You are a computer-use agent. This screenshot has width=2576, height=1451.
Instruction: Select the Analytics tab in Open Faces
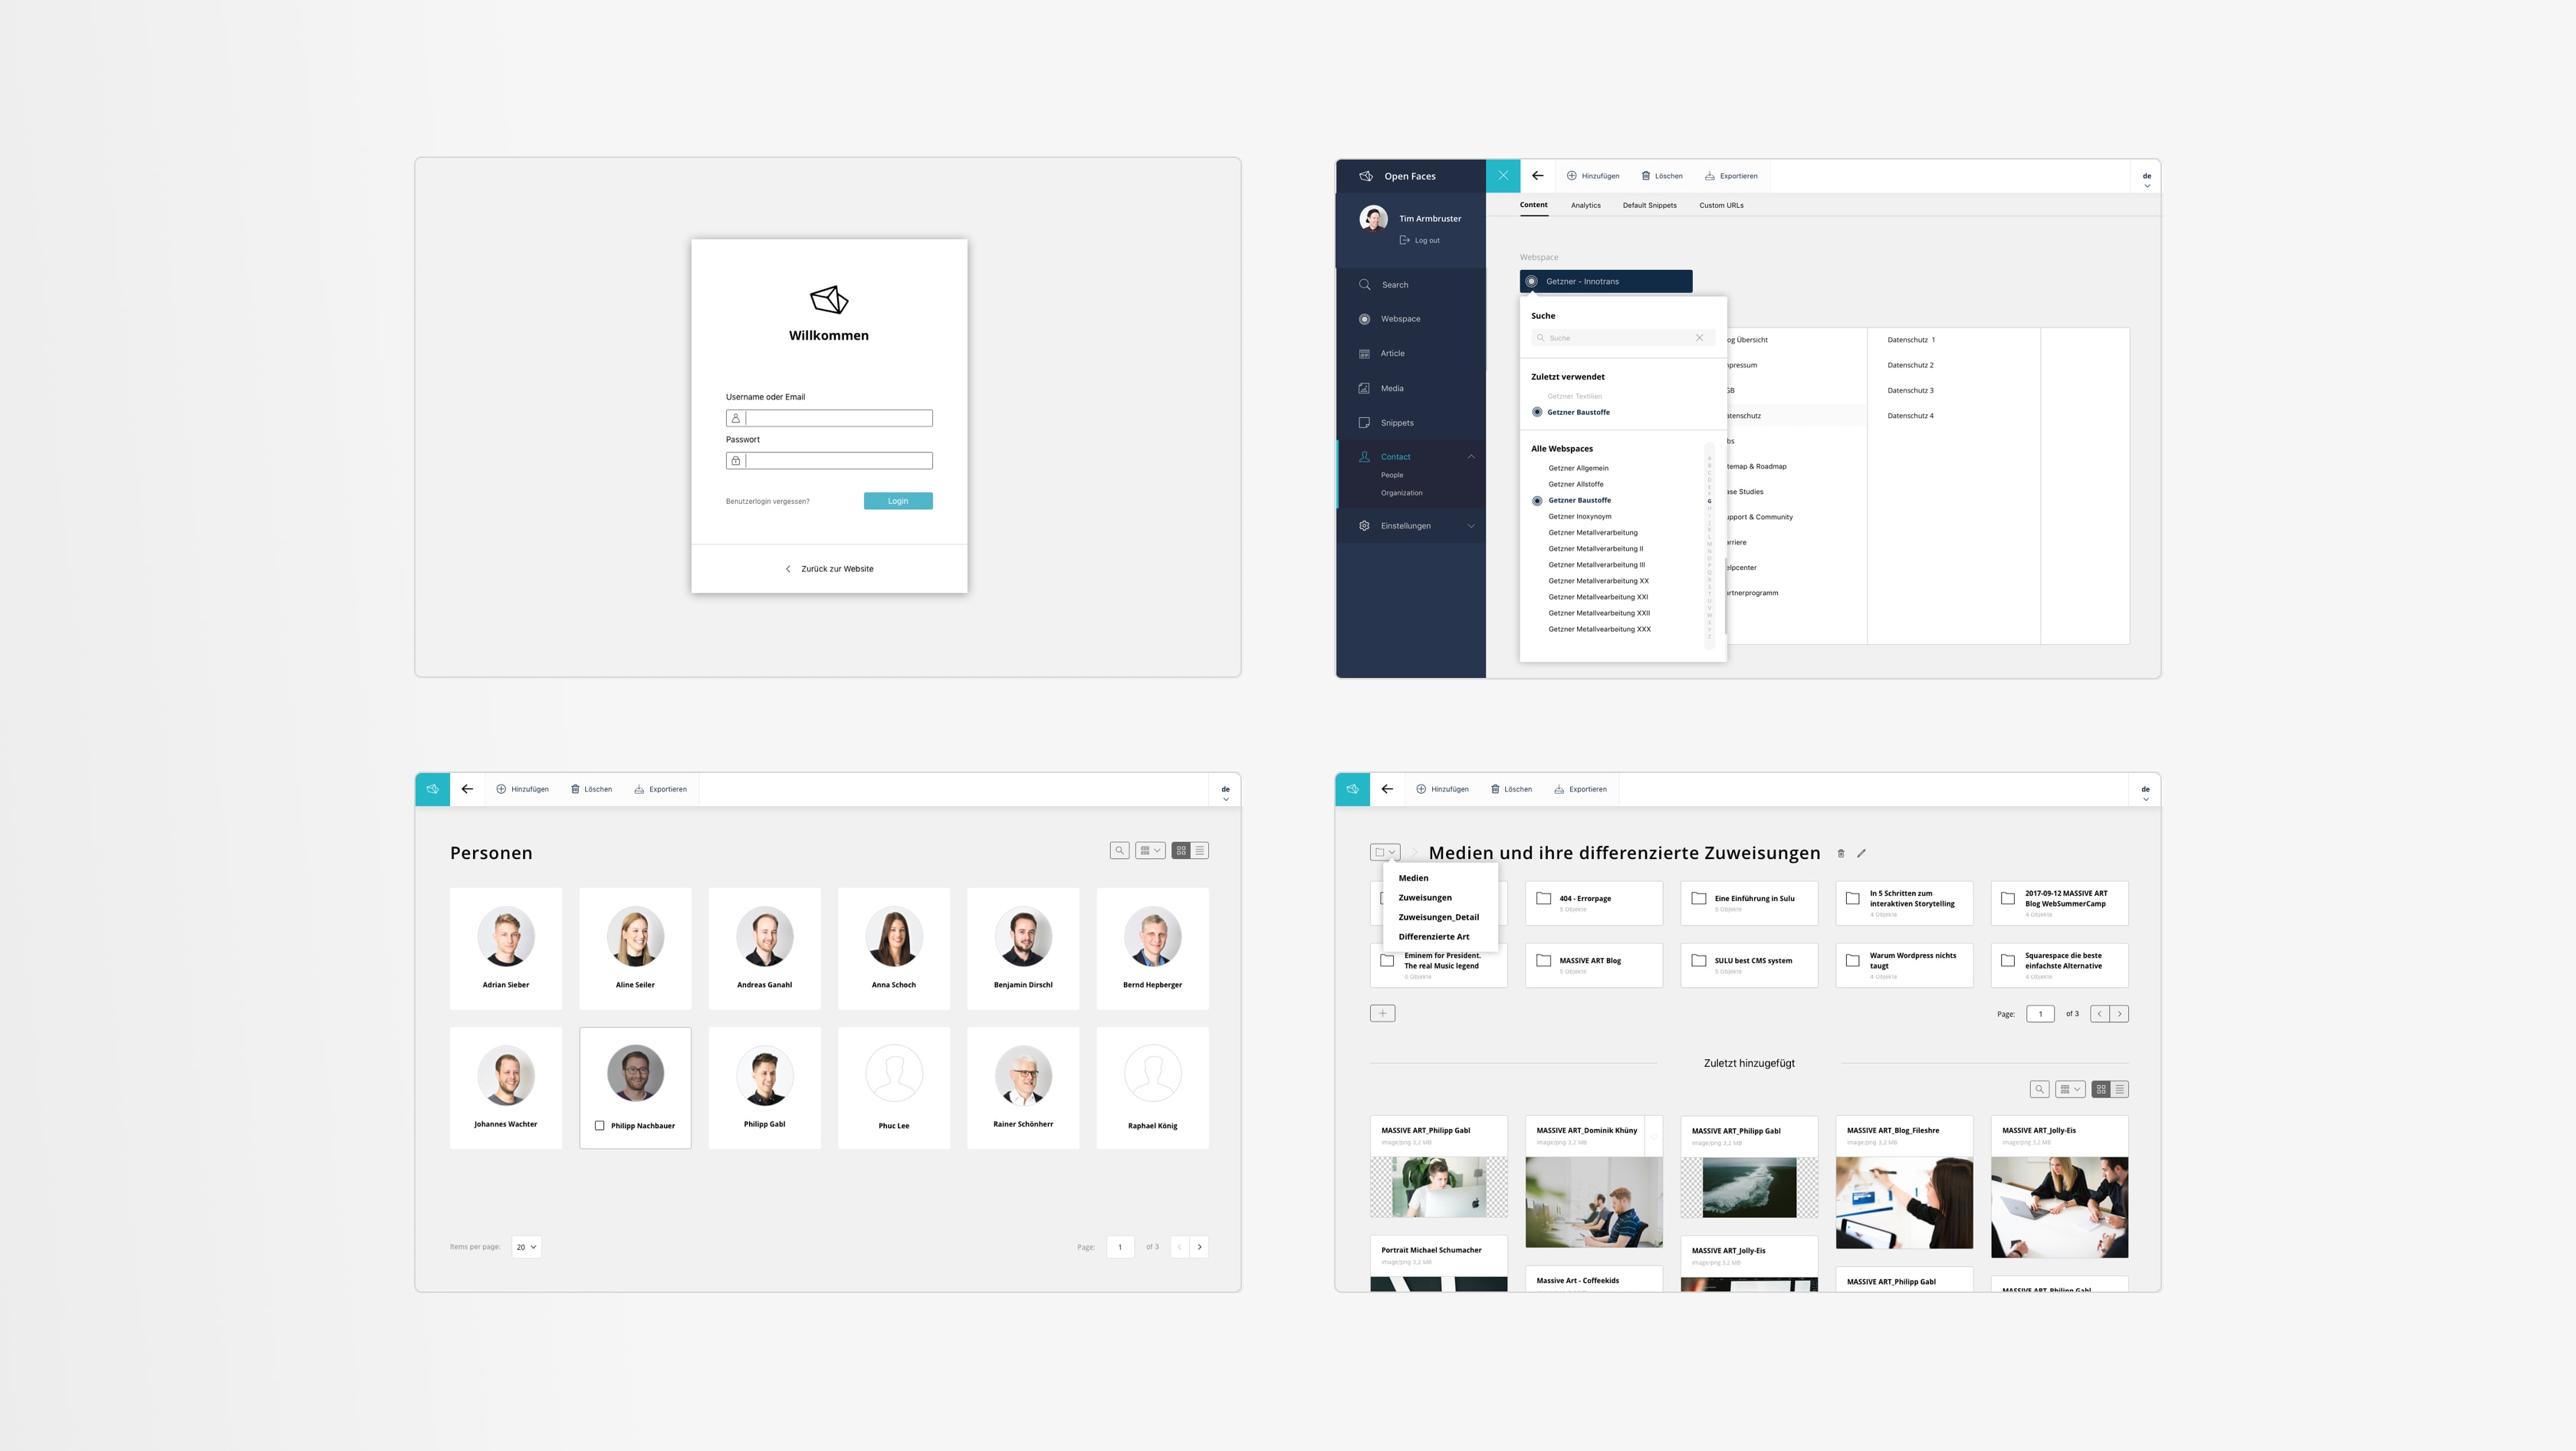click(1582, 206)
